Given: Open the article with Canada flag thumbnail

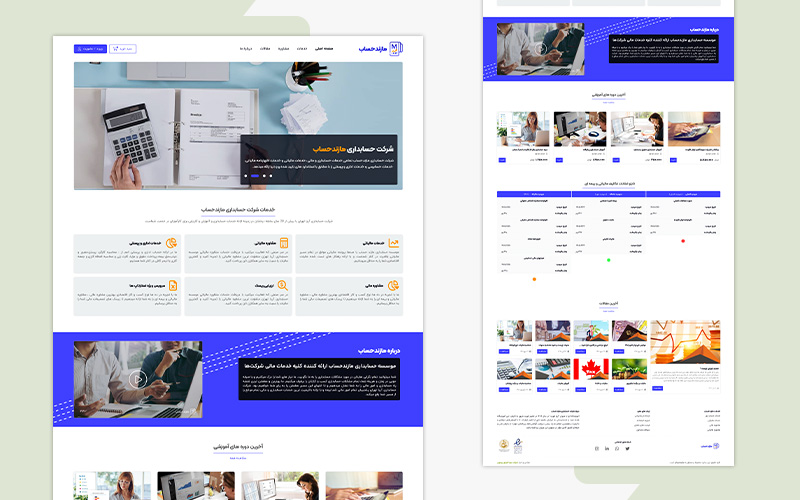Looking at the screenshot, I should point(591,369).
